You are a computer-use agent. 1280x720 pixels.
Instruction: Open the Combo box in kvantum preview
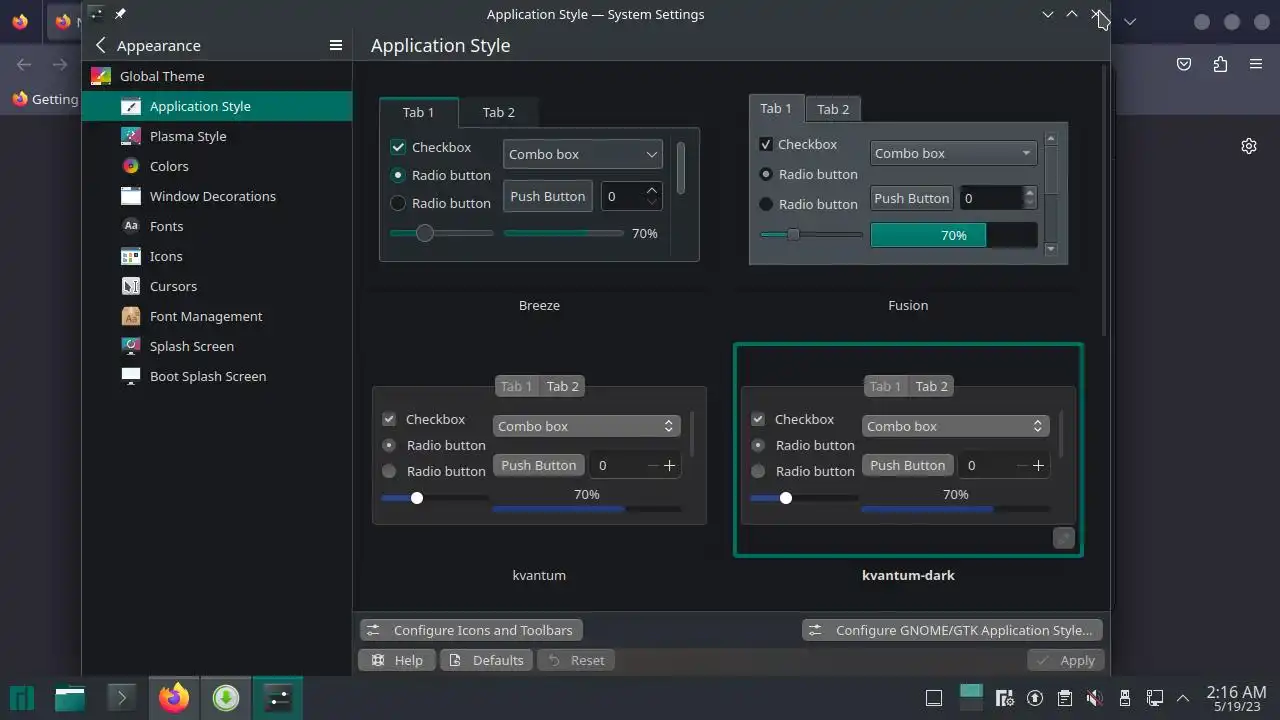pos(586,426)
